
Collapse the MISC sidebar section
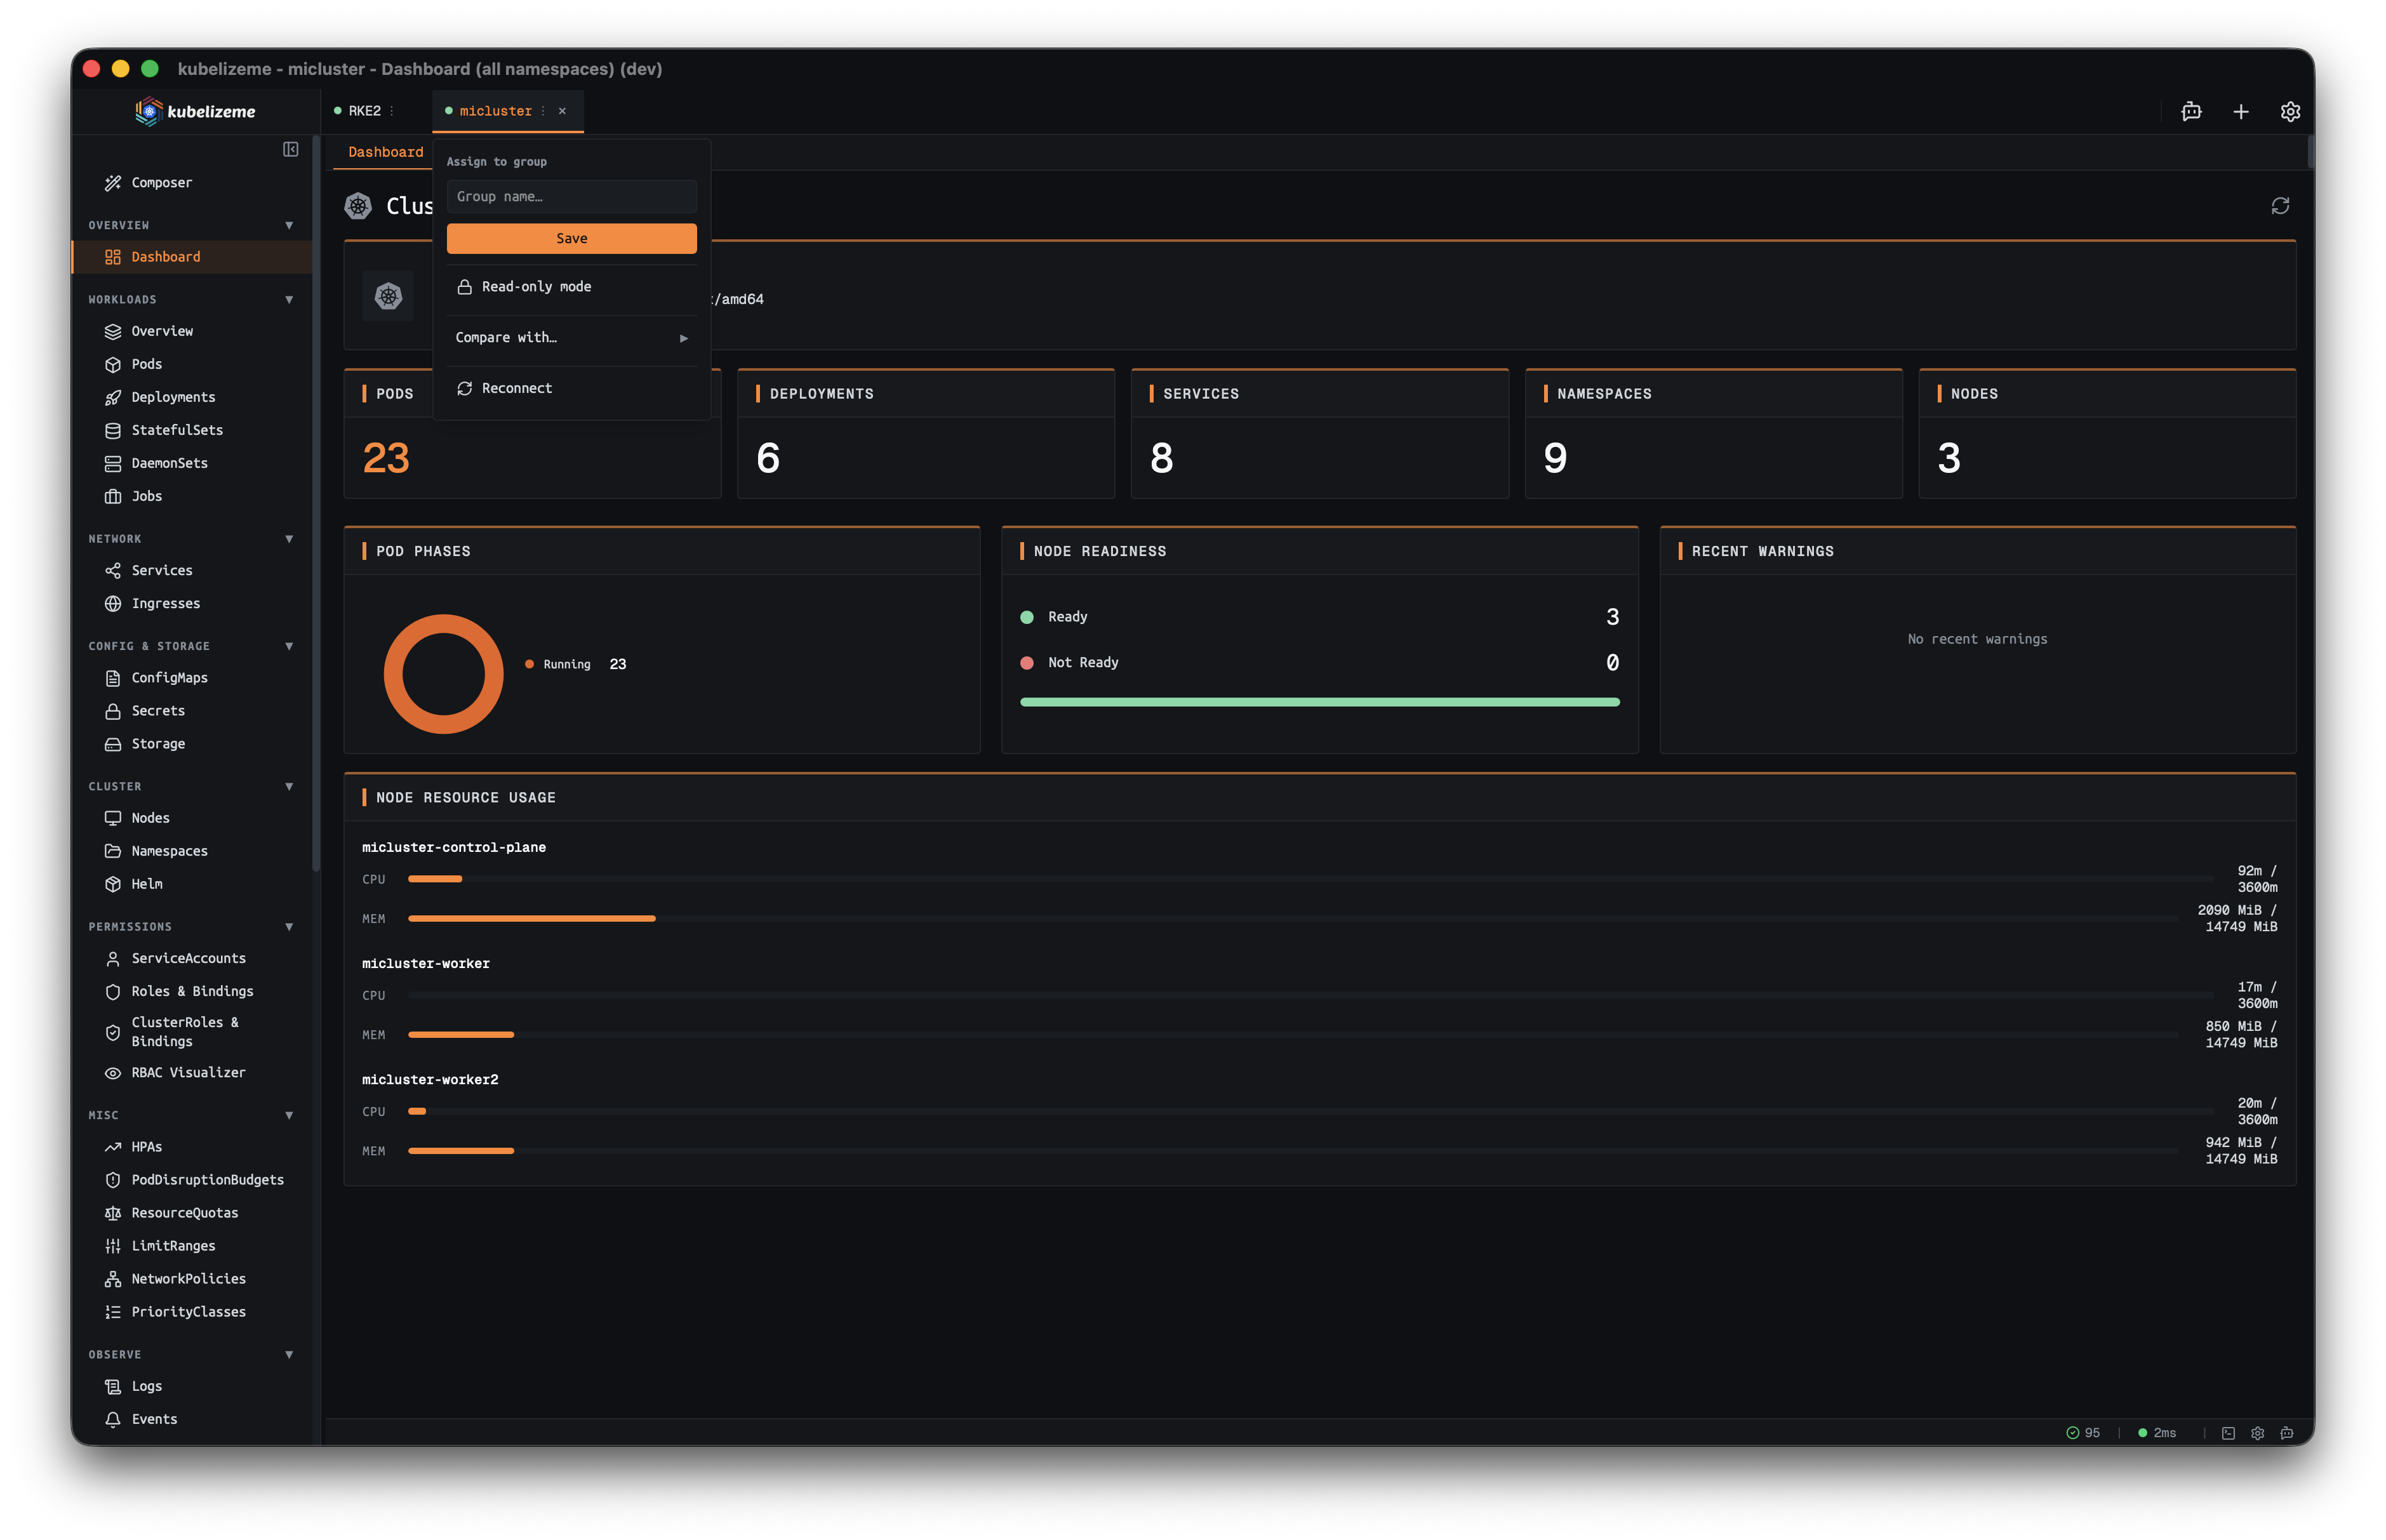click(x=289, y=1115)
